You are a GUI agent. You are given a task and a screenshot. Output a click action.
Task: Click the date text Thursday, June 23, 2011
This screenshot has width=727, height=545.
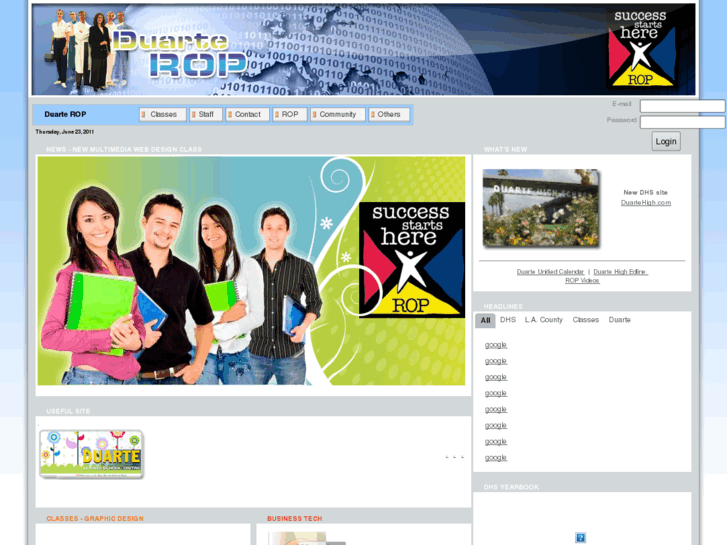point(65,132)
